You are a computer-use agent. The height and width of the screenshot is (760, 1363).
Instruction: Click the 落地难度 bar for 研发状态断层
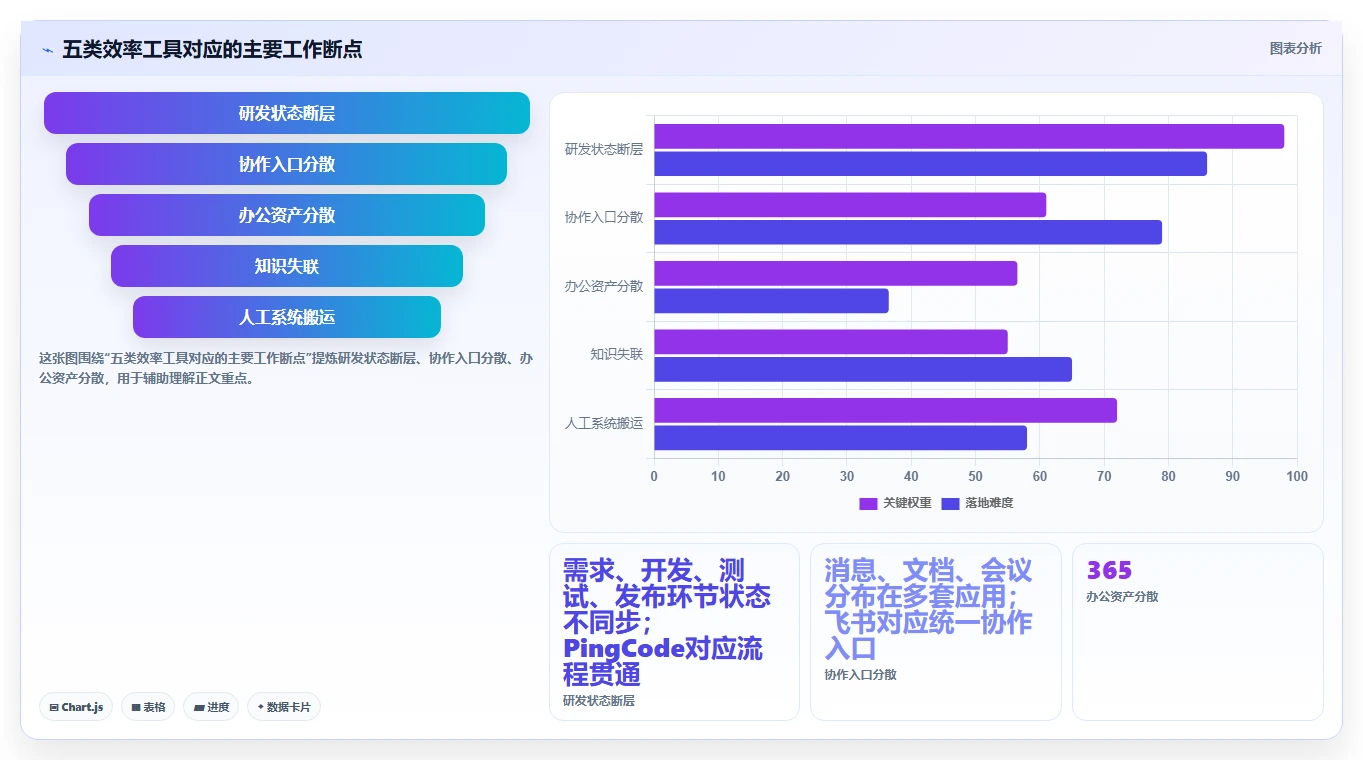tap(930, 164)
